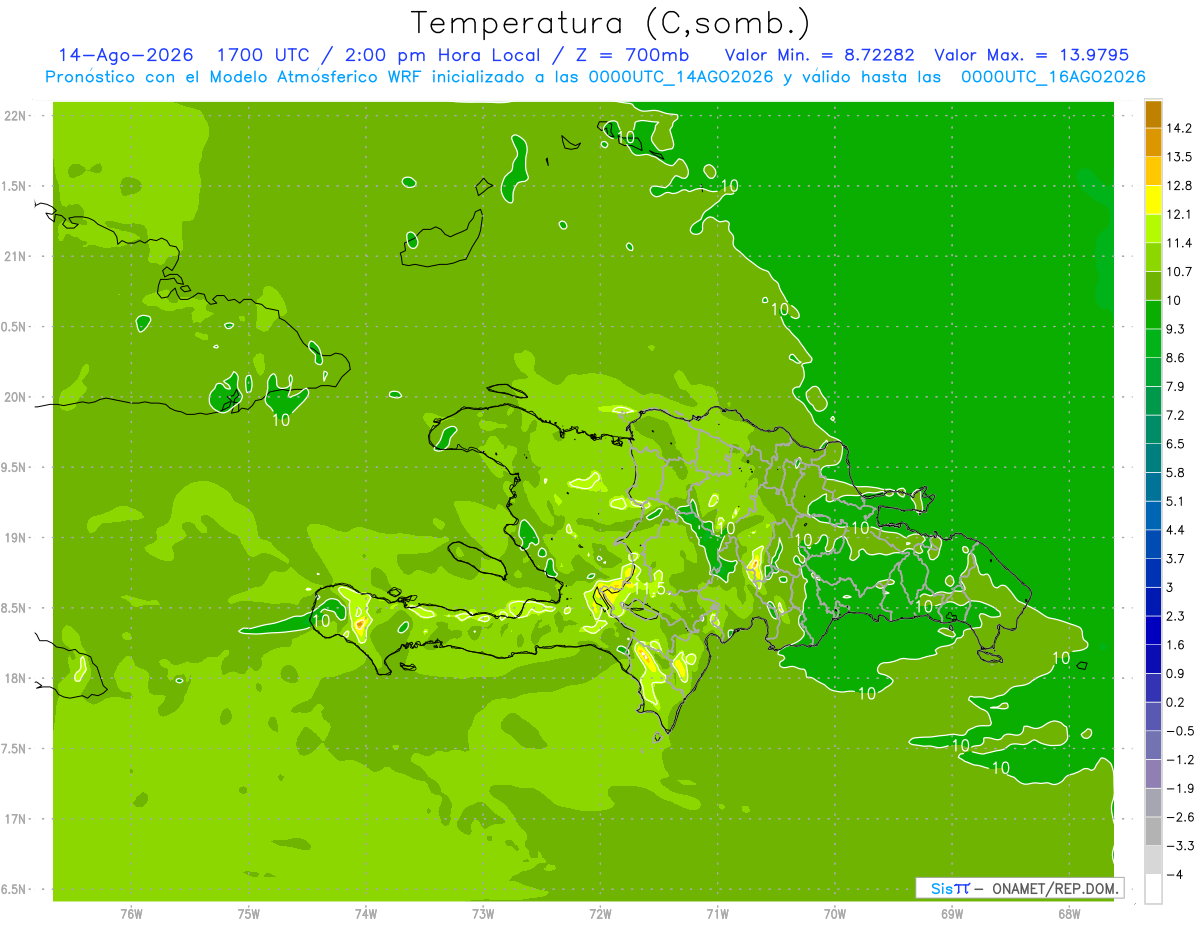This screenshot has height=927, width=1200.
Task: Click the '69W' longitude label
Action: [952, 913]
